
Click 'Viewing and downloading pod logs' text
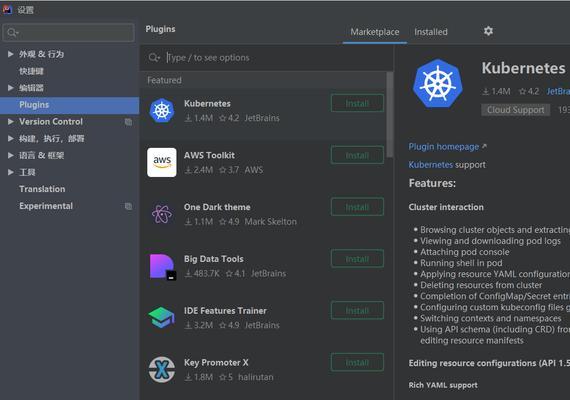[x=490, y=241]
